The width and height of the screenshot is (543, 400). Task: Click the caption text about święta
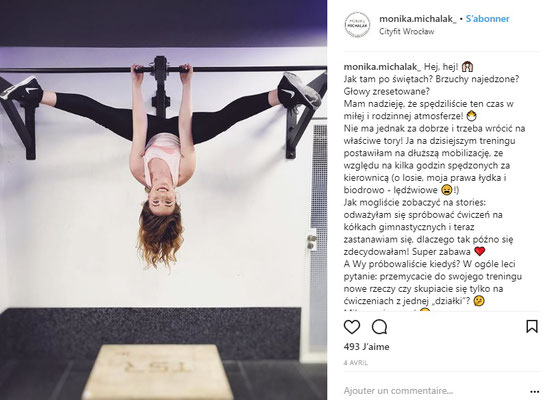[x=431, y=79]
